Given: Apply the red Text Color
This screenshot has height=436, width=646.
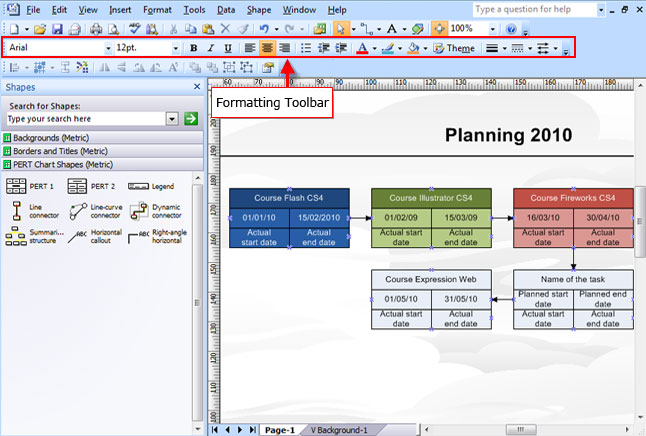Looking at the screenshot, I should tap(362, 48).
